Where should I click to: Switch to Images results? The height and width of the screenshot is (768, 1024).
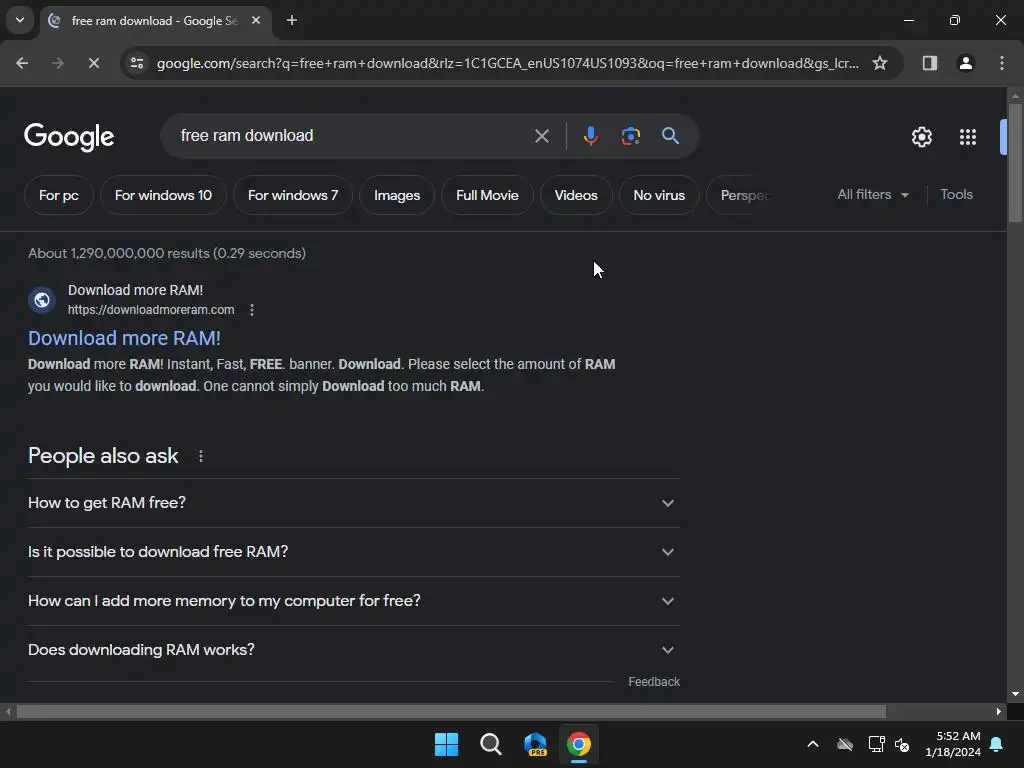pyautogui.click(x=396, y=195)
